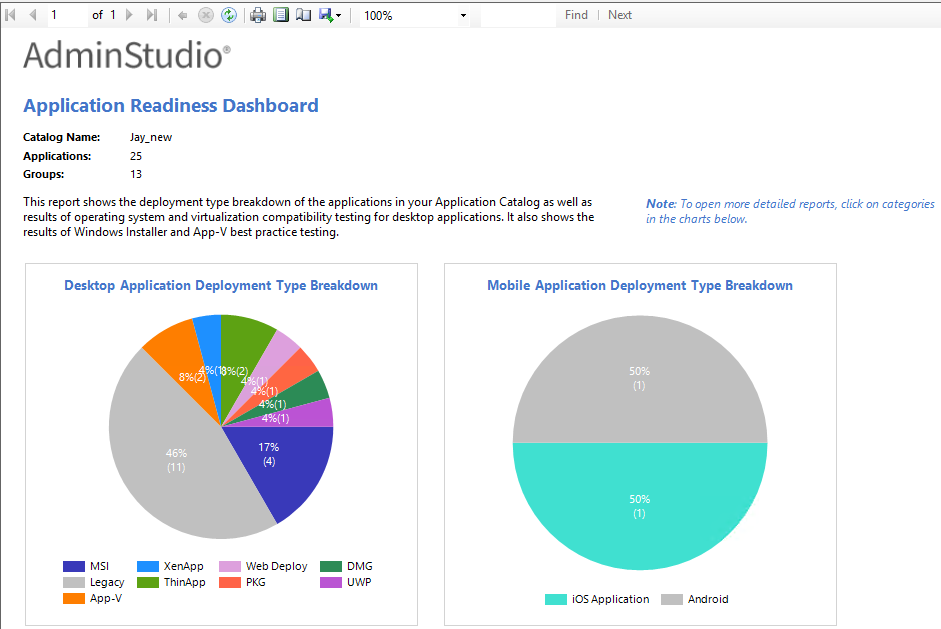Click the Web Deploy legend label
The image size is (941, 629).
[x=277, y=566]
